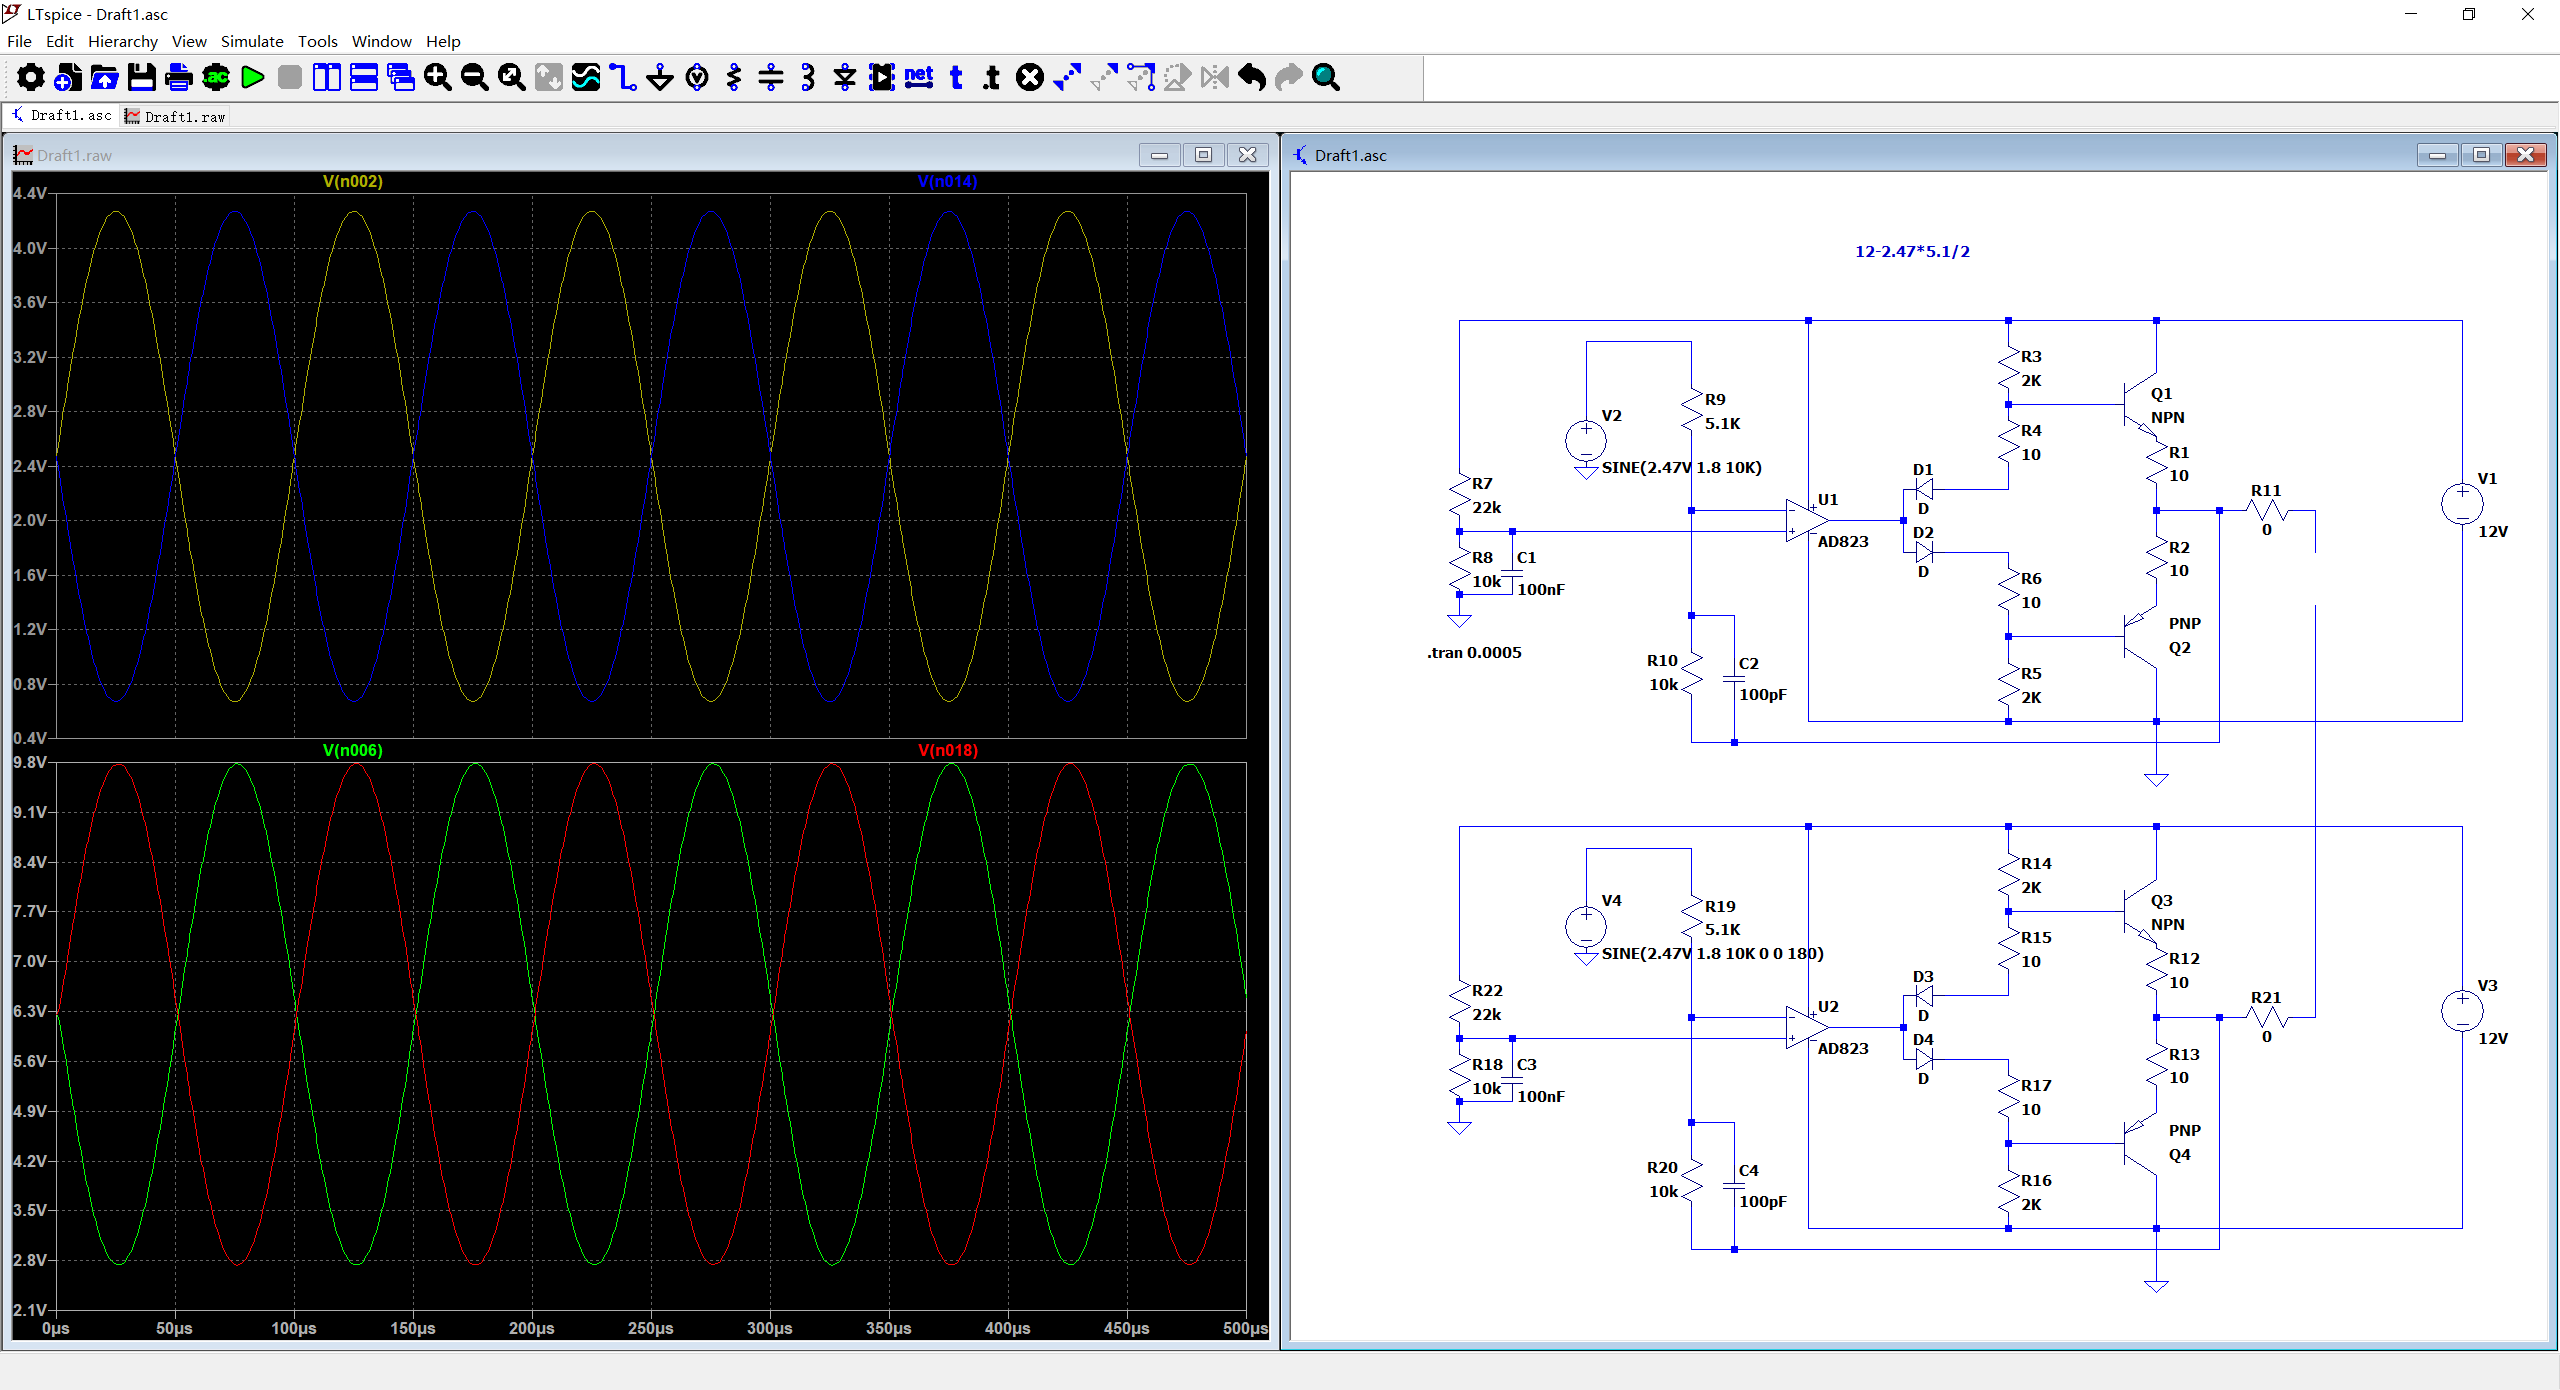Click the Zoom in magnifier
2560x1390 pixels.
coord(437,77)
